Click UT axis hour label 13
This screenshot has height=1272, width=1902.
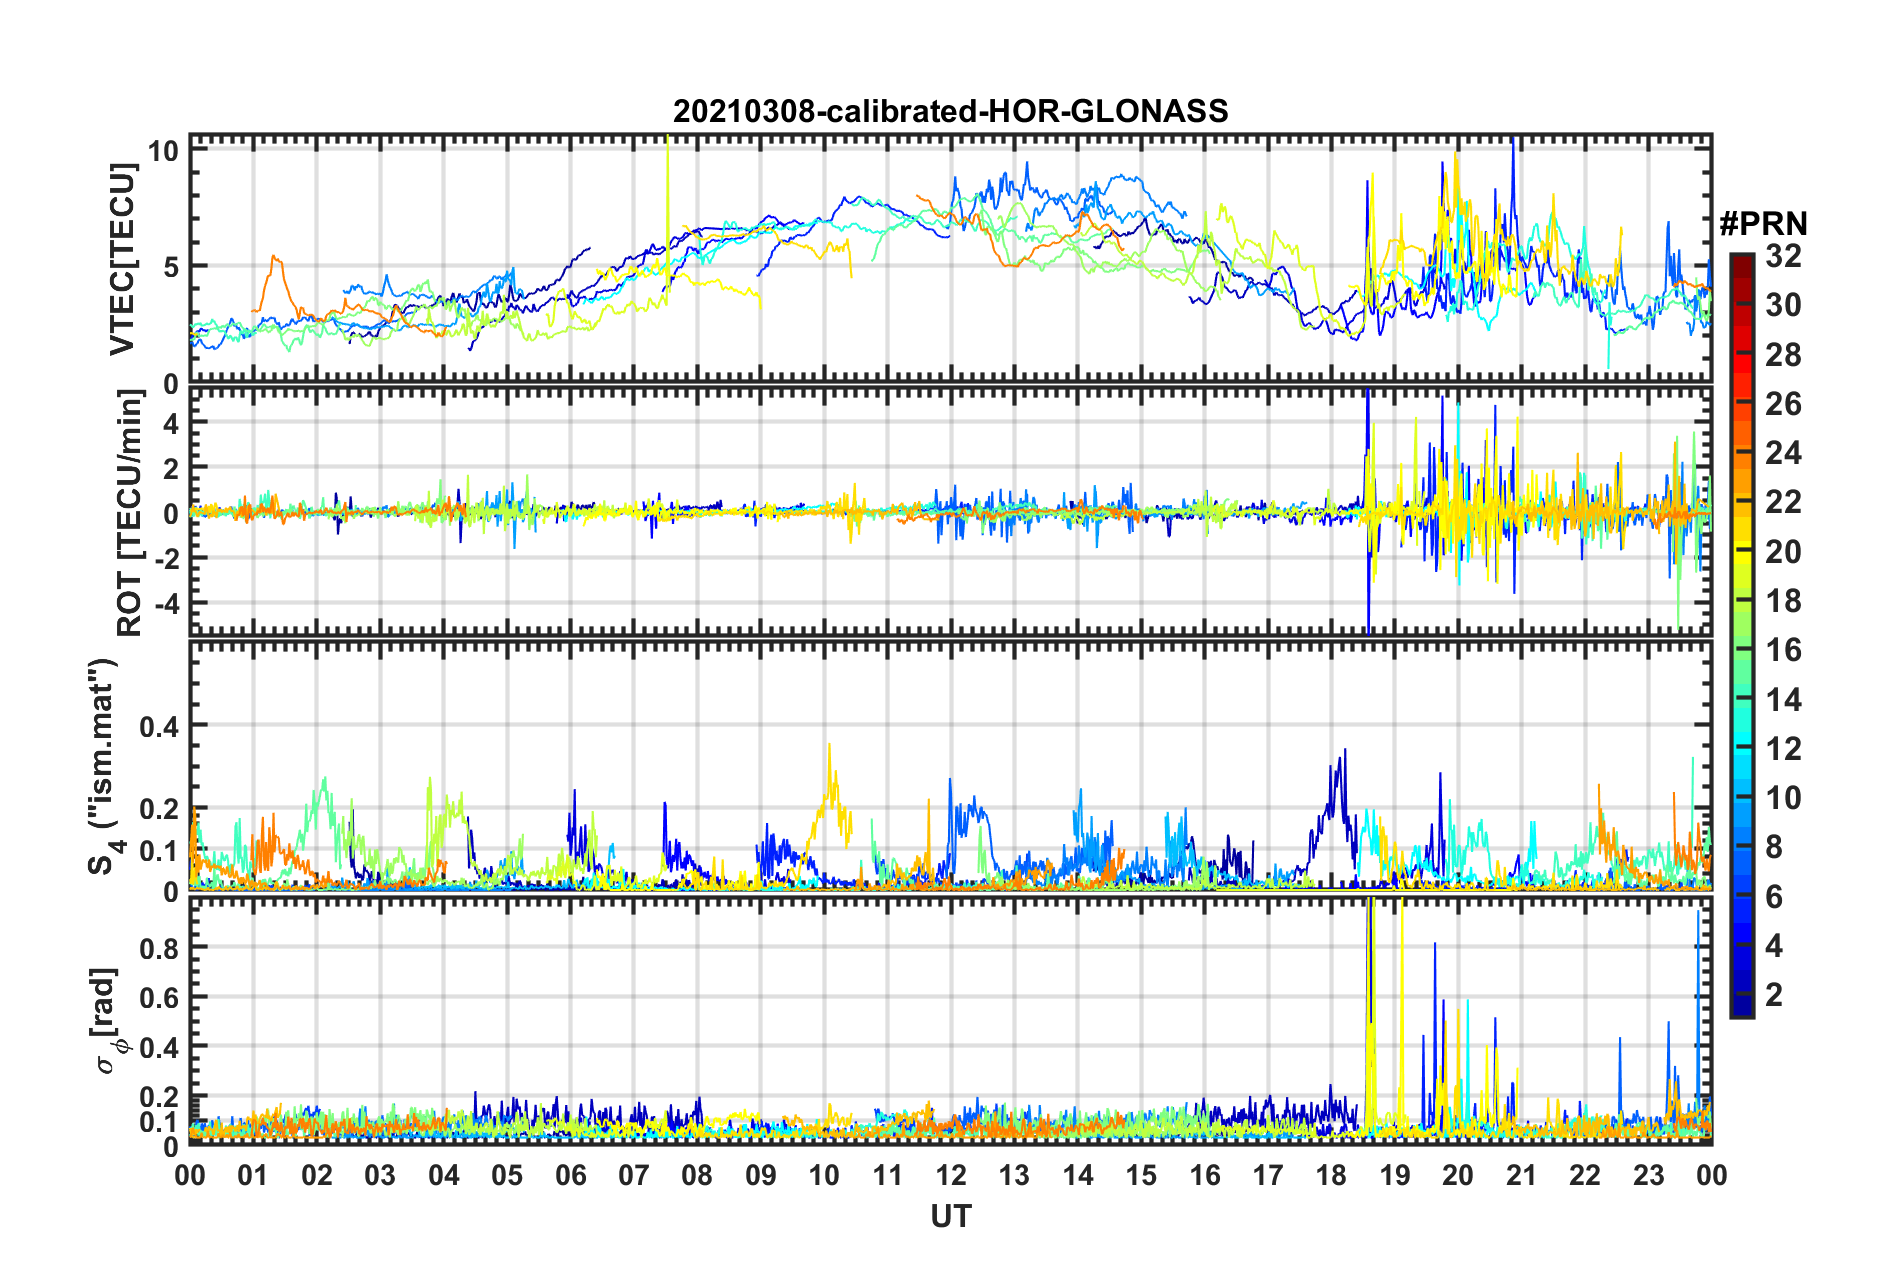1014,1175
